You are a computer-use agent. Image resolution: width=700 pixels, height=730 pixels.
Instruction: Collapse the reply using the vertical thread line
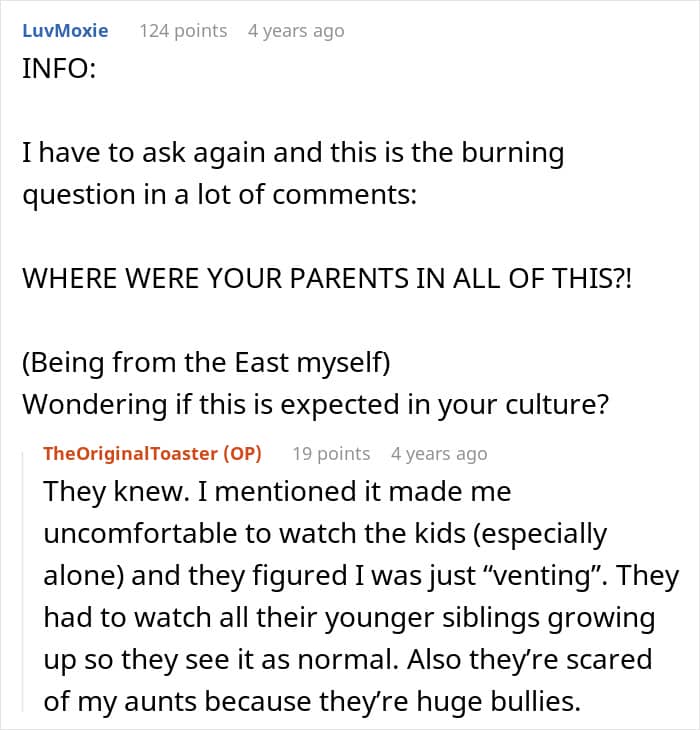pyautogui.click(x=23, y=581)
